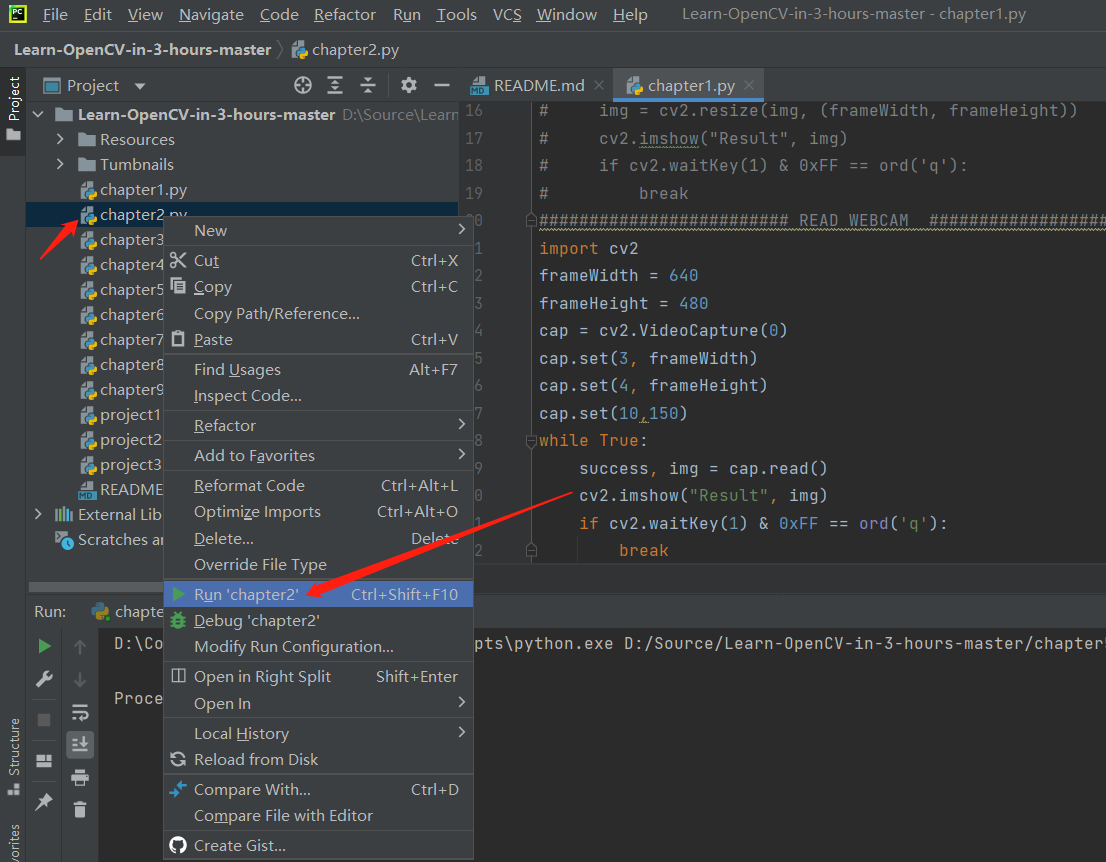Click Expand All icon in Project toolbar
This screenshot has height=862, width=1106.
click(x=335, y=85)
